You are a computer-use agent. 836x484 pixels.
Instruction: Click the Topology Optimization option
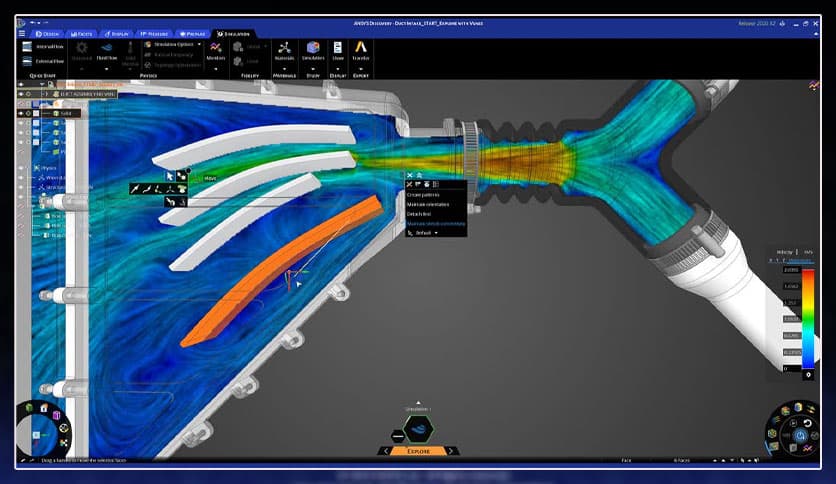(173, 65)
